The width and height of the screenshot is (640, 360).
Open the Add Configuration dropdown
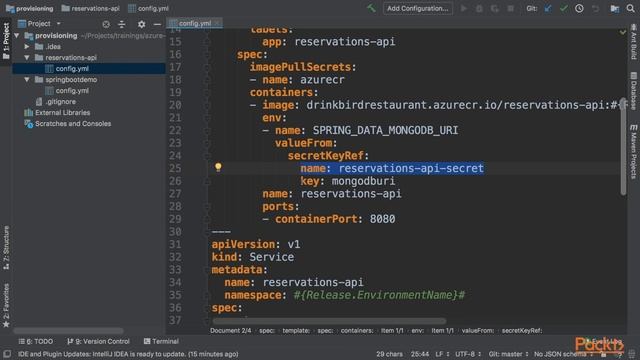click(418, 8)
